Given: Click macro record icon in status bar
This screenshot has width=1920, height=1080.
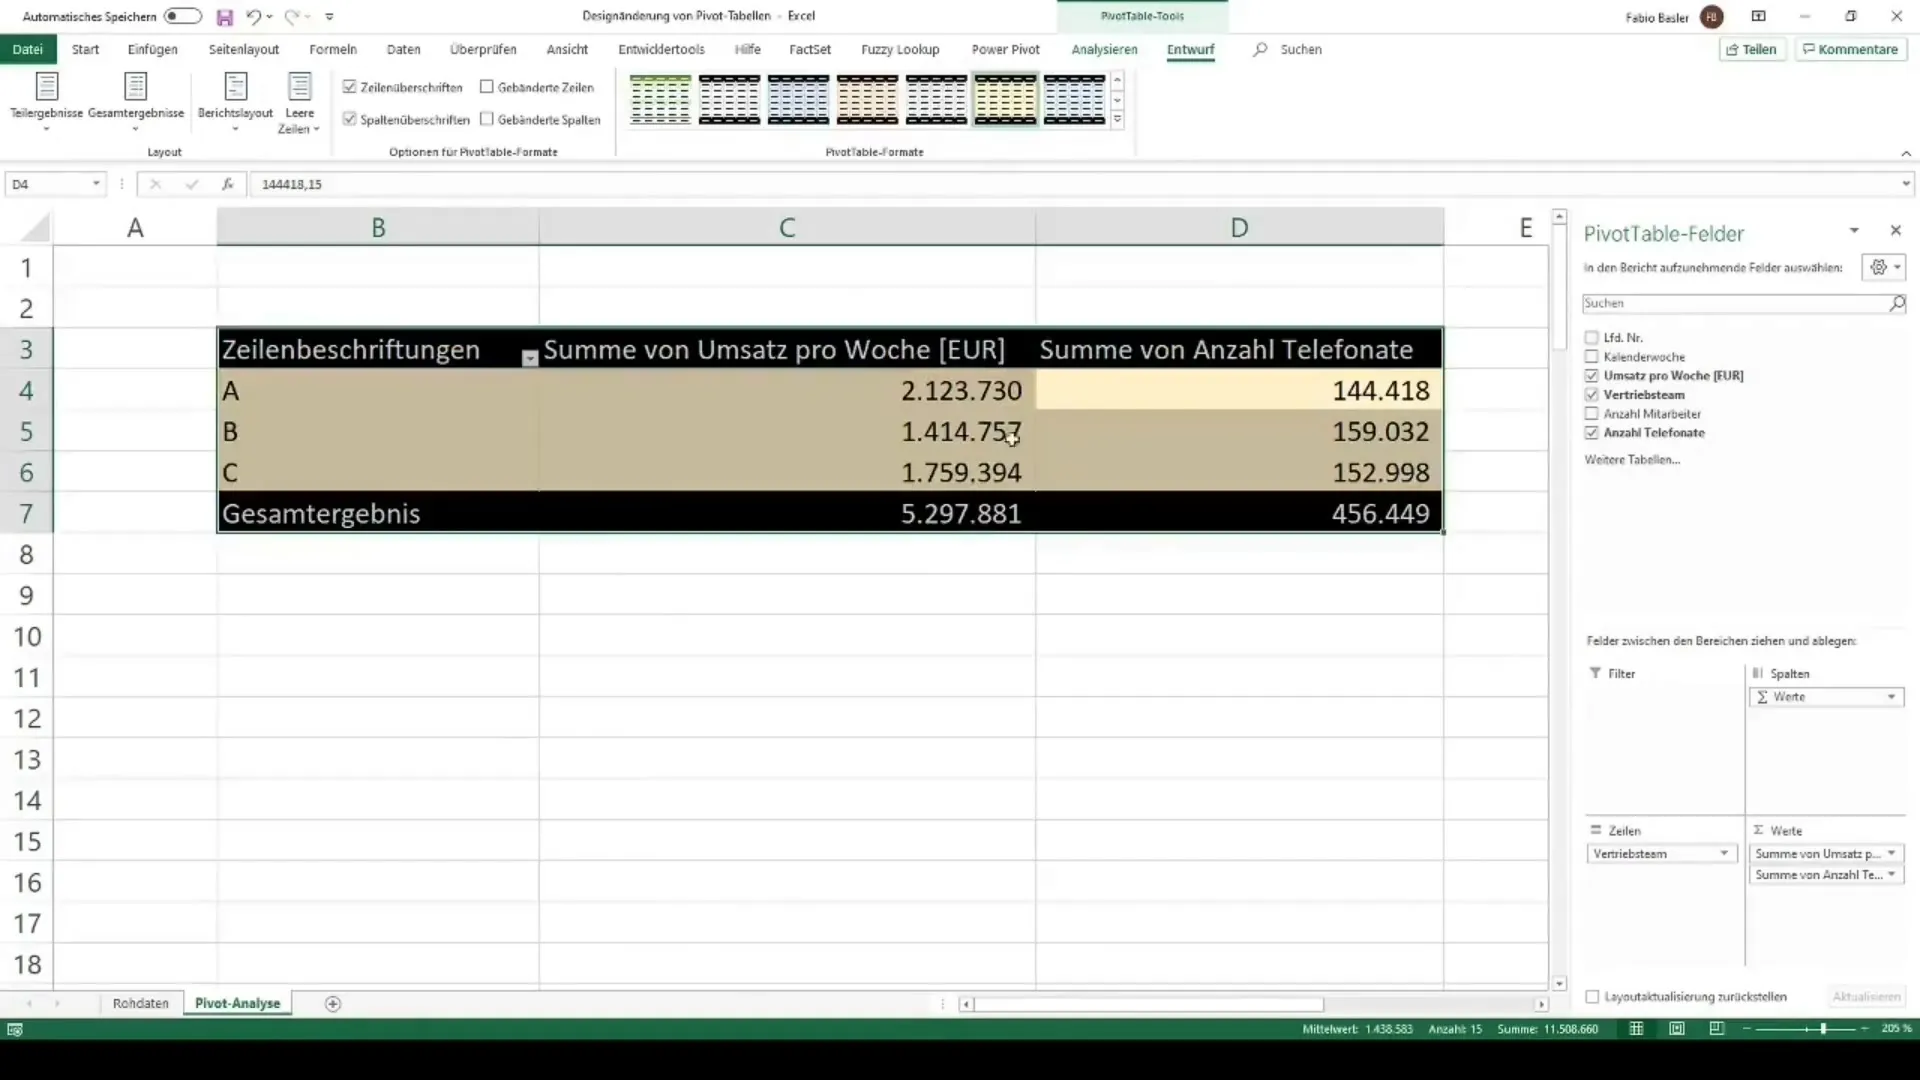Looking at the screenshot, I should (x=15, y=1030).
